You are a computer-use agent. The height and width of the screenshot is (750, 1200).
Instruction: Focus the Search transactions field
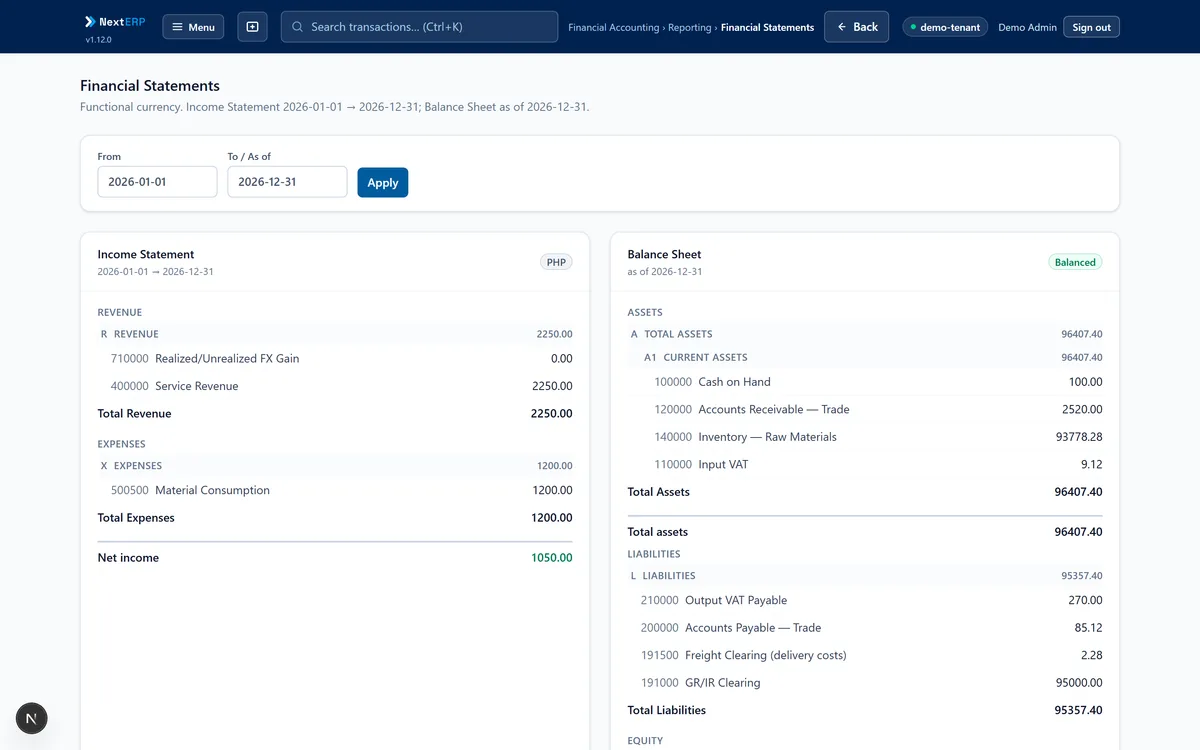(419, 27)
